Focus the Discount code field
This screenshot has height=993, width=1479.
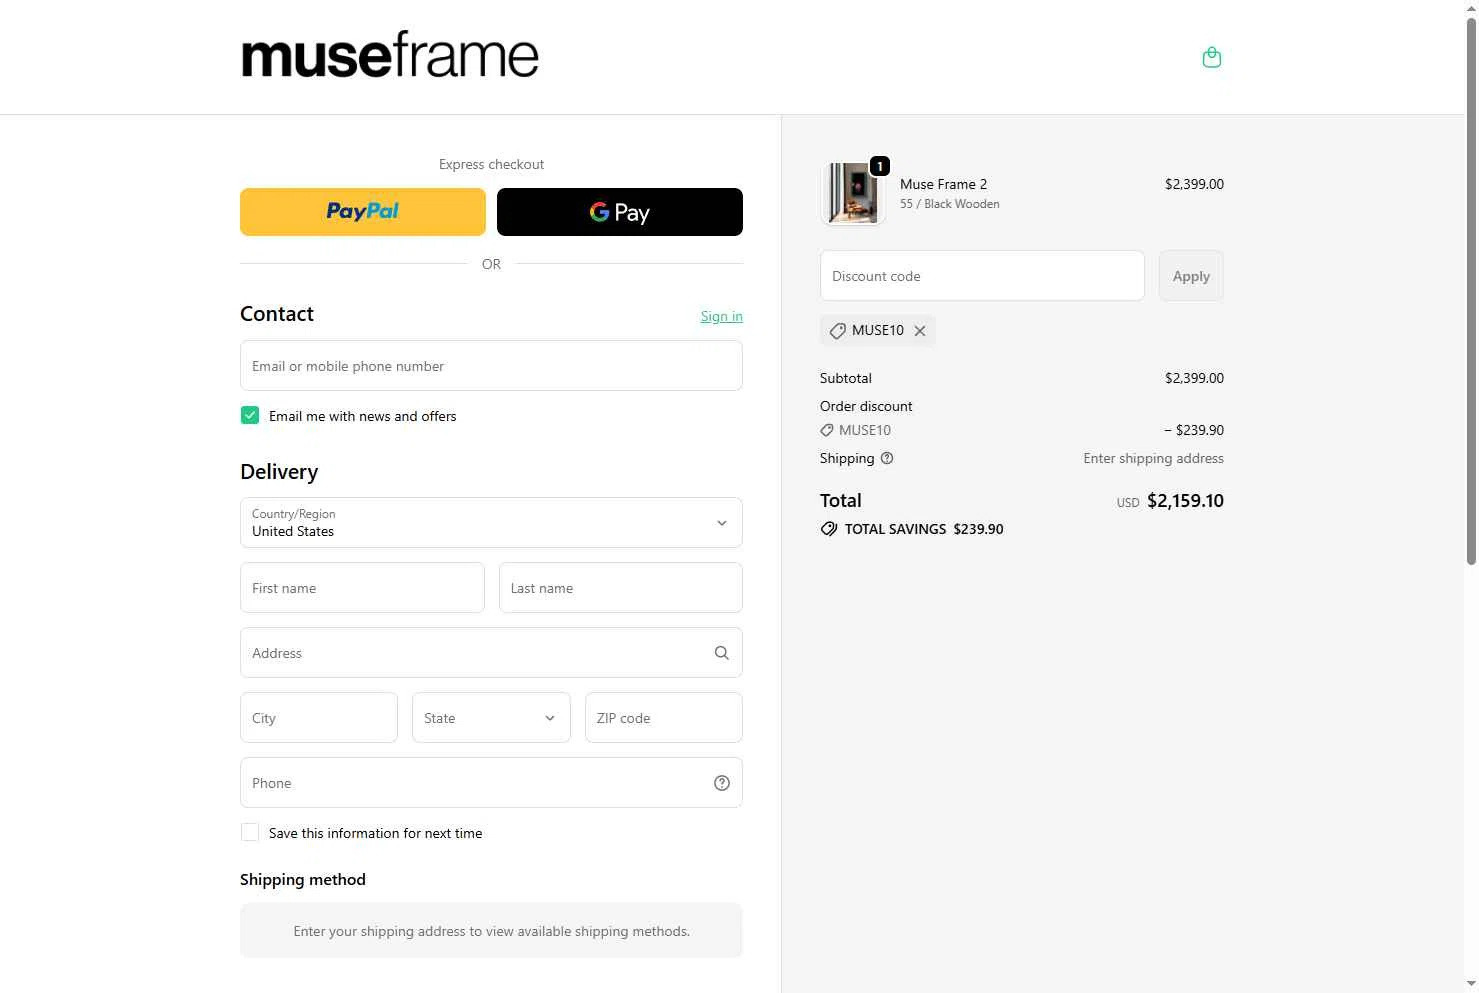982,276
